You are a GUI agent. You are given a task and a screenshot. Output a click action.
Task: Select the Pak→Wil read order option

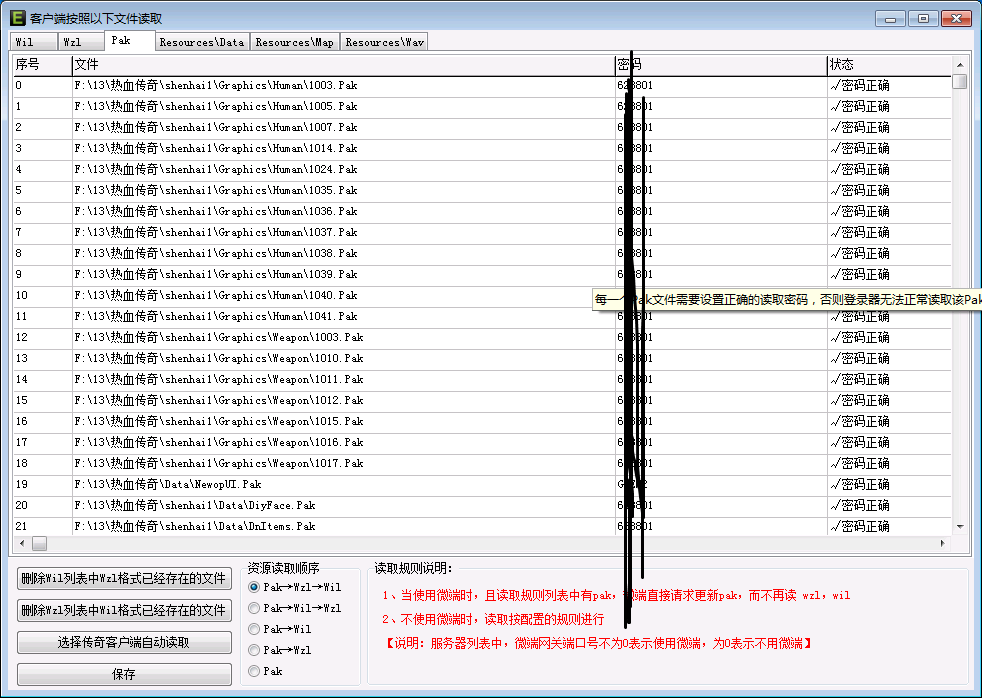coord(254,629)
